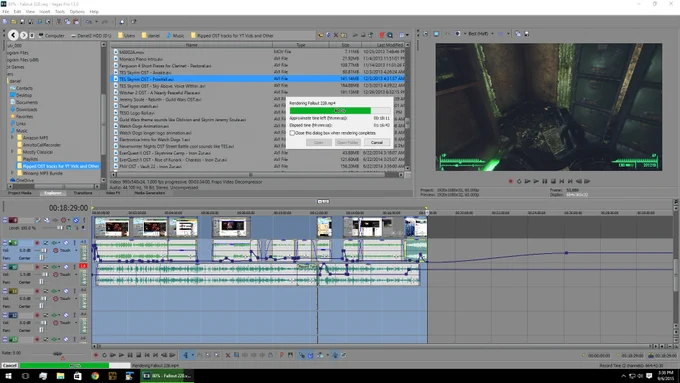Click the timeline Play From Start button

point(113,355)
